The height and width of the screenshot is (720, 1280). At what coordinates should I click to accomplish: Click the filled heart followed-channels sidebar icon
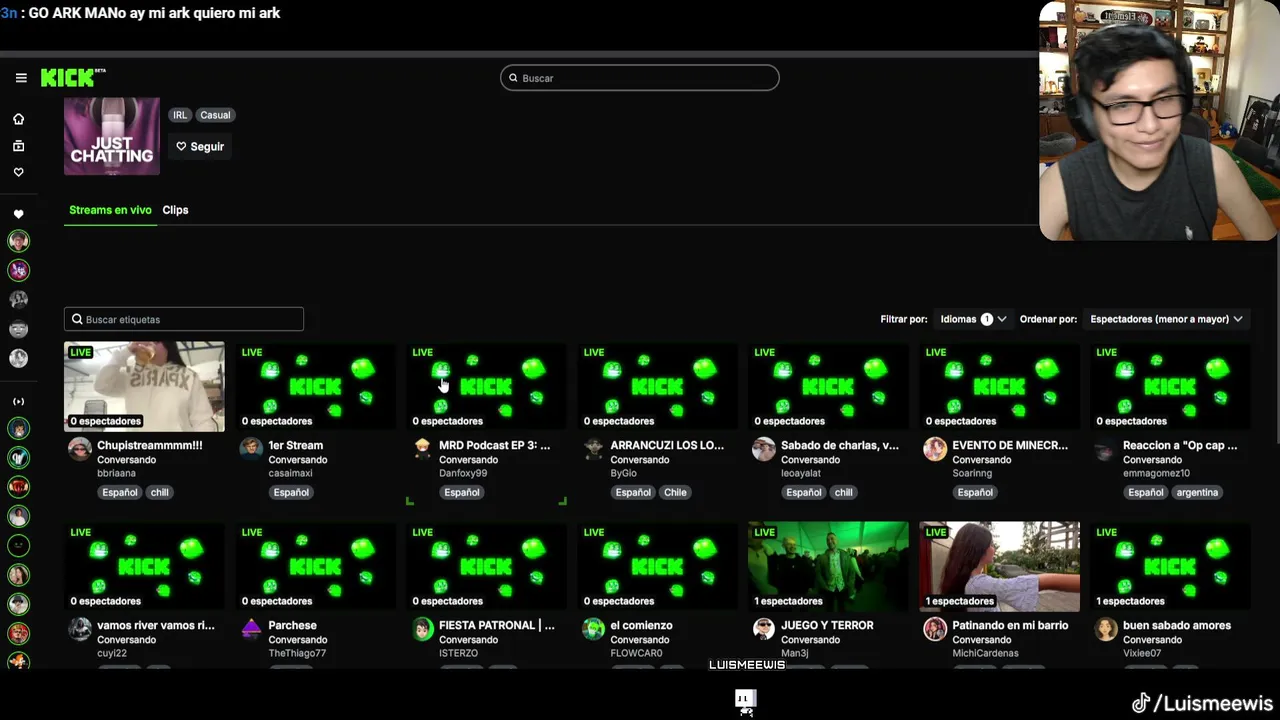pos(18,214)
